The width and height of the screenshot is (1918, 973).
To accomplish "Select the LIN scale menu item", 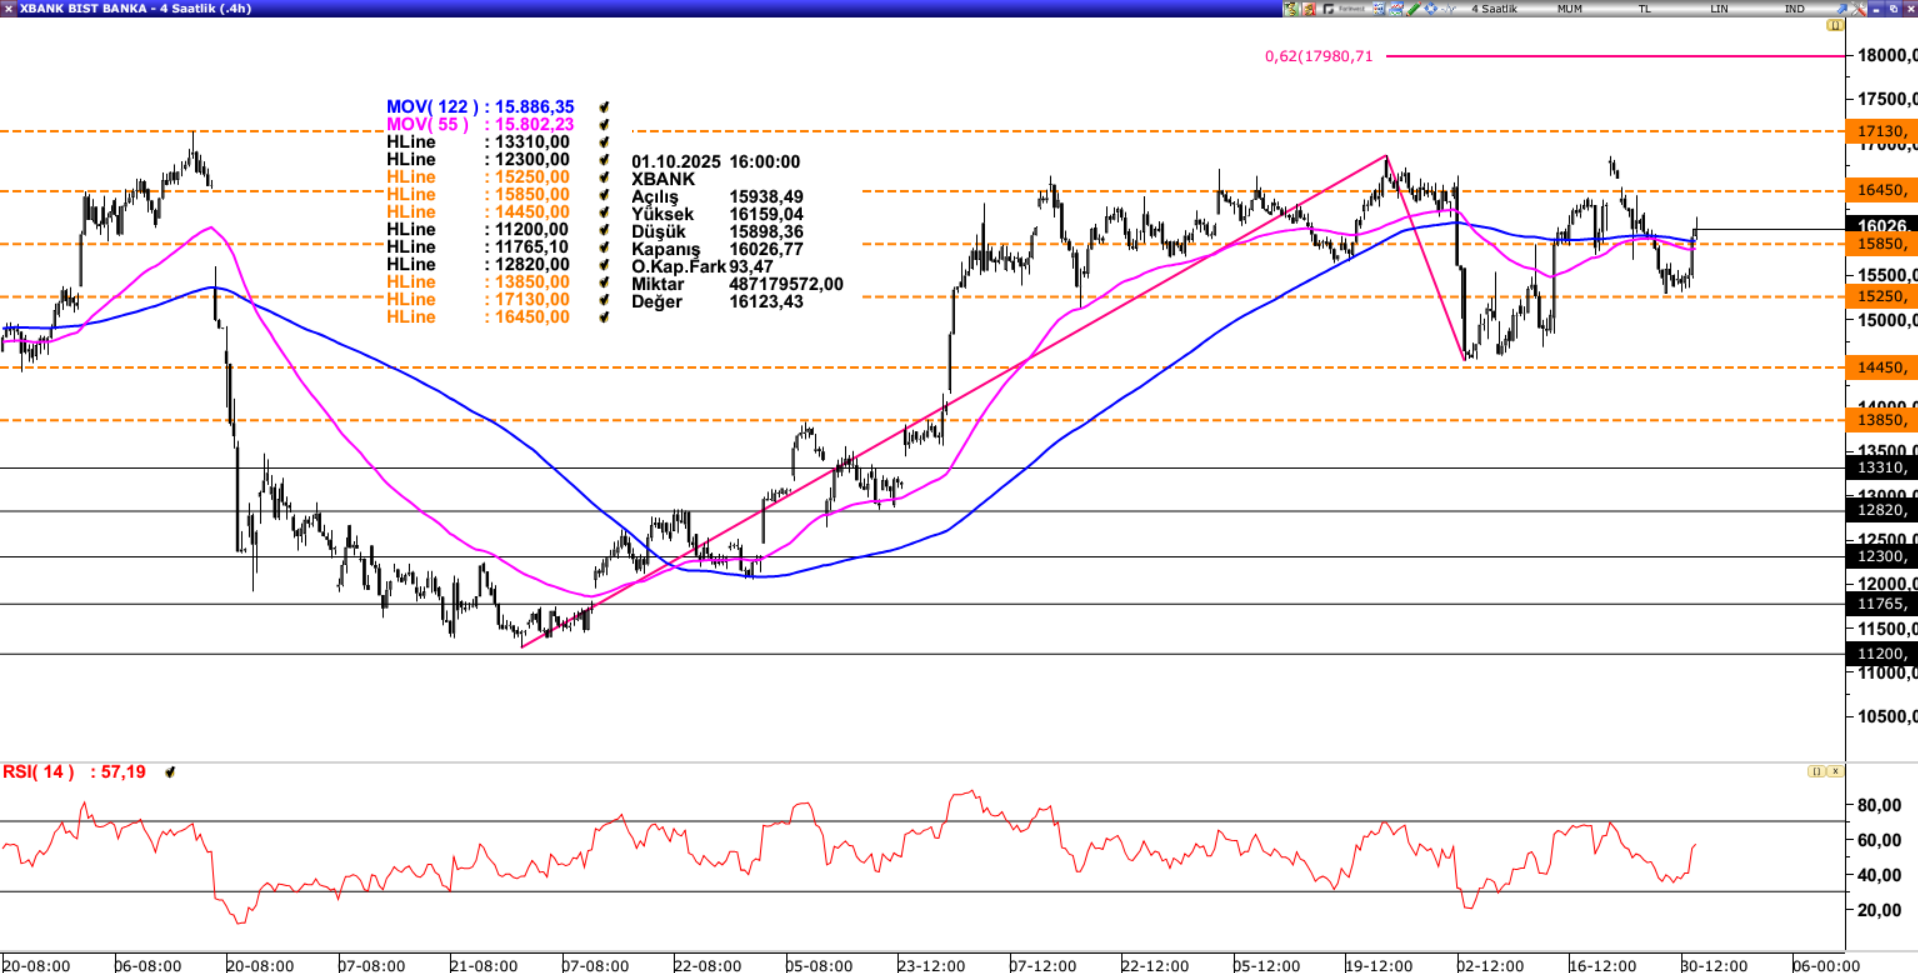I will (x=1719, y=8).
